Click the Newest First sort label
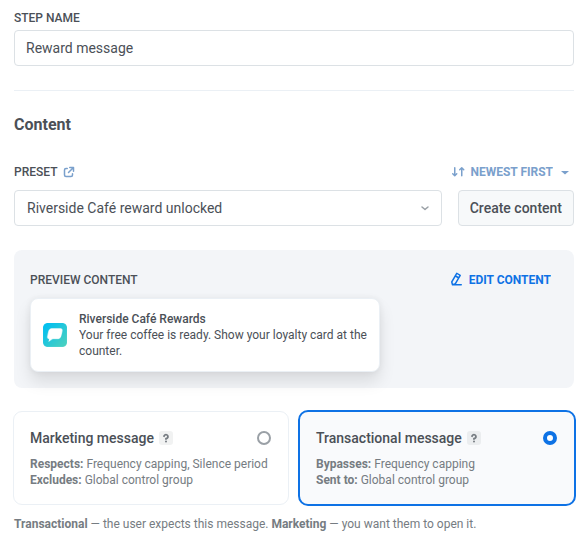 tap(512, 172)
